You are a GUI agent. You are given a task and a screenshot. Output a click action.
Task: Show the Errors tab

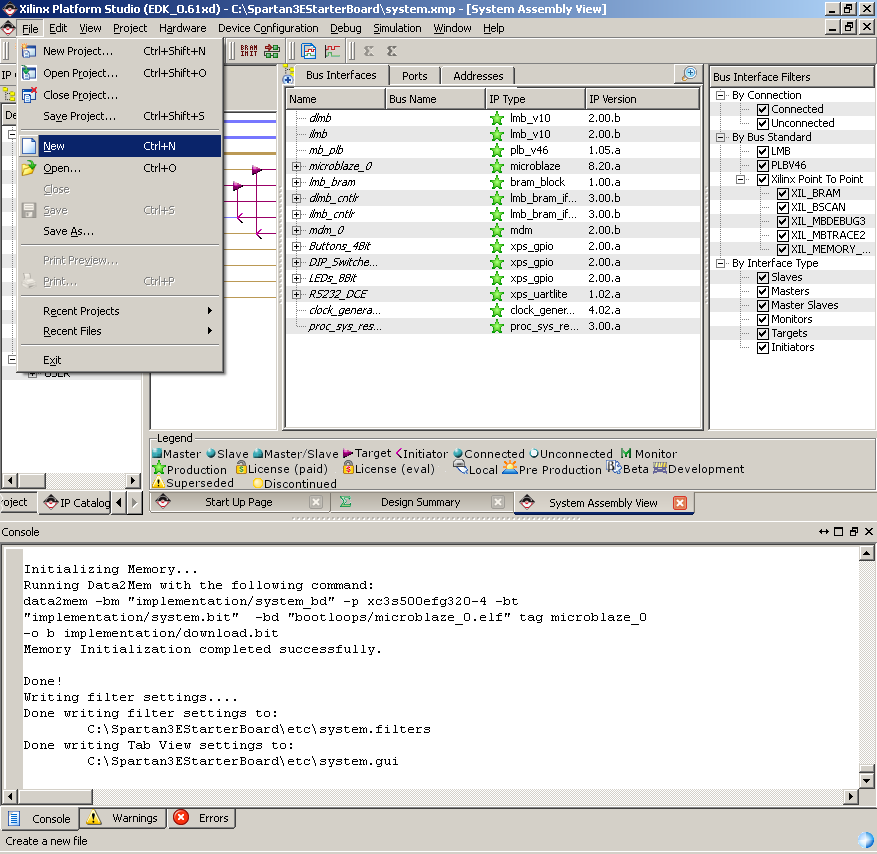point(202,818)
